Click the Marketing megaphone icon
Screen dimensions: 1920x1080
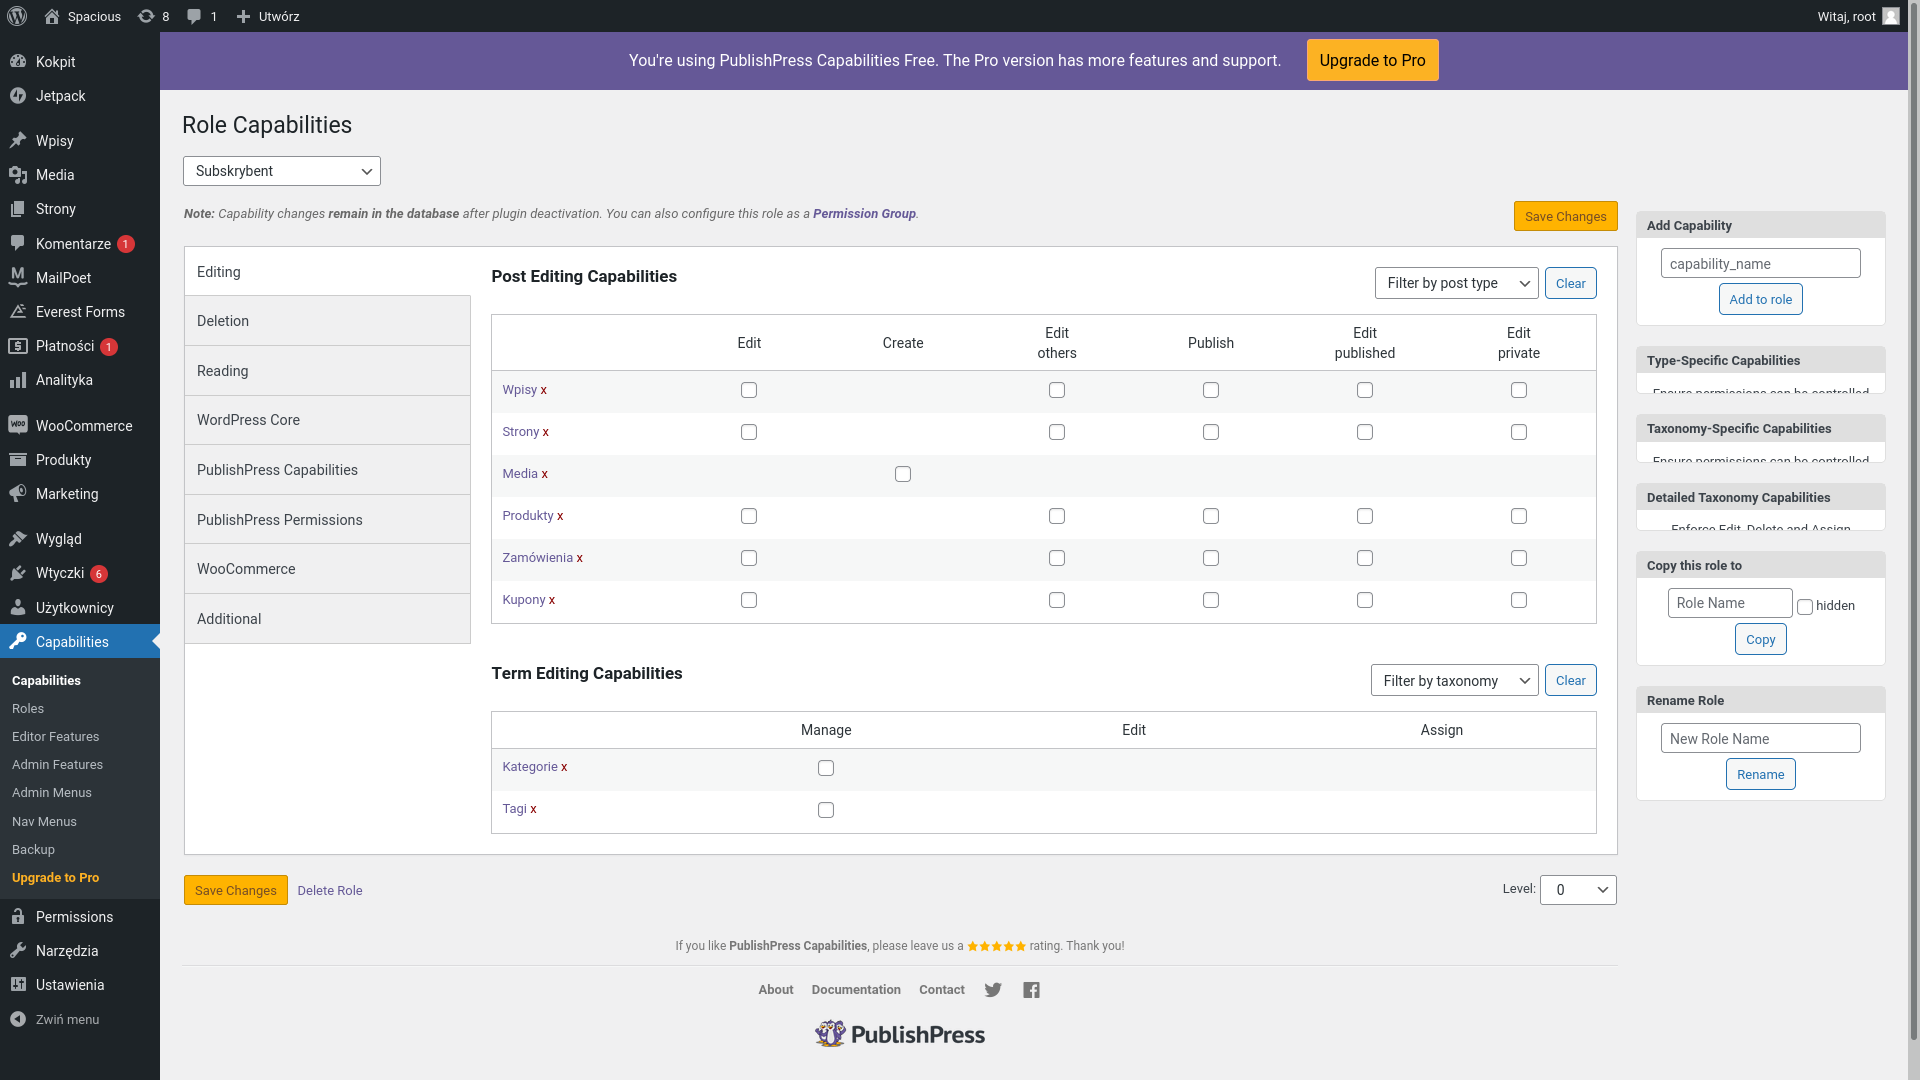coord(18,494)
